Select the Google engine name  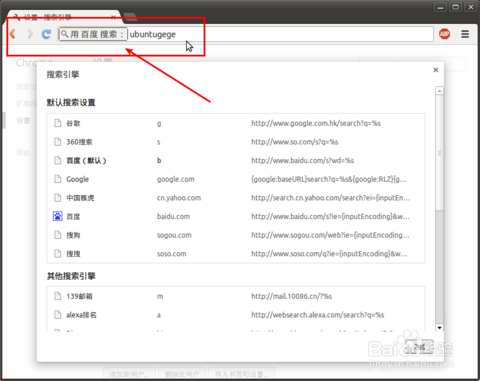(x=78, y=179)
